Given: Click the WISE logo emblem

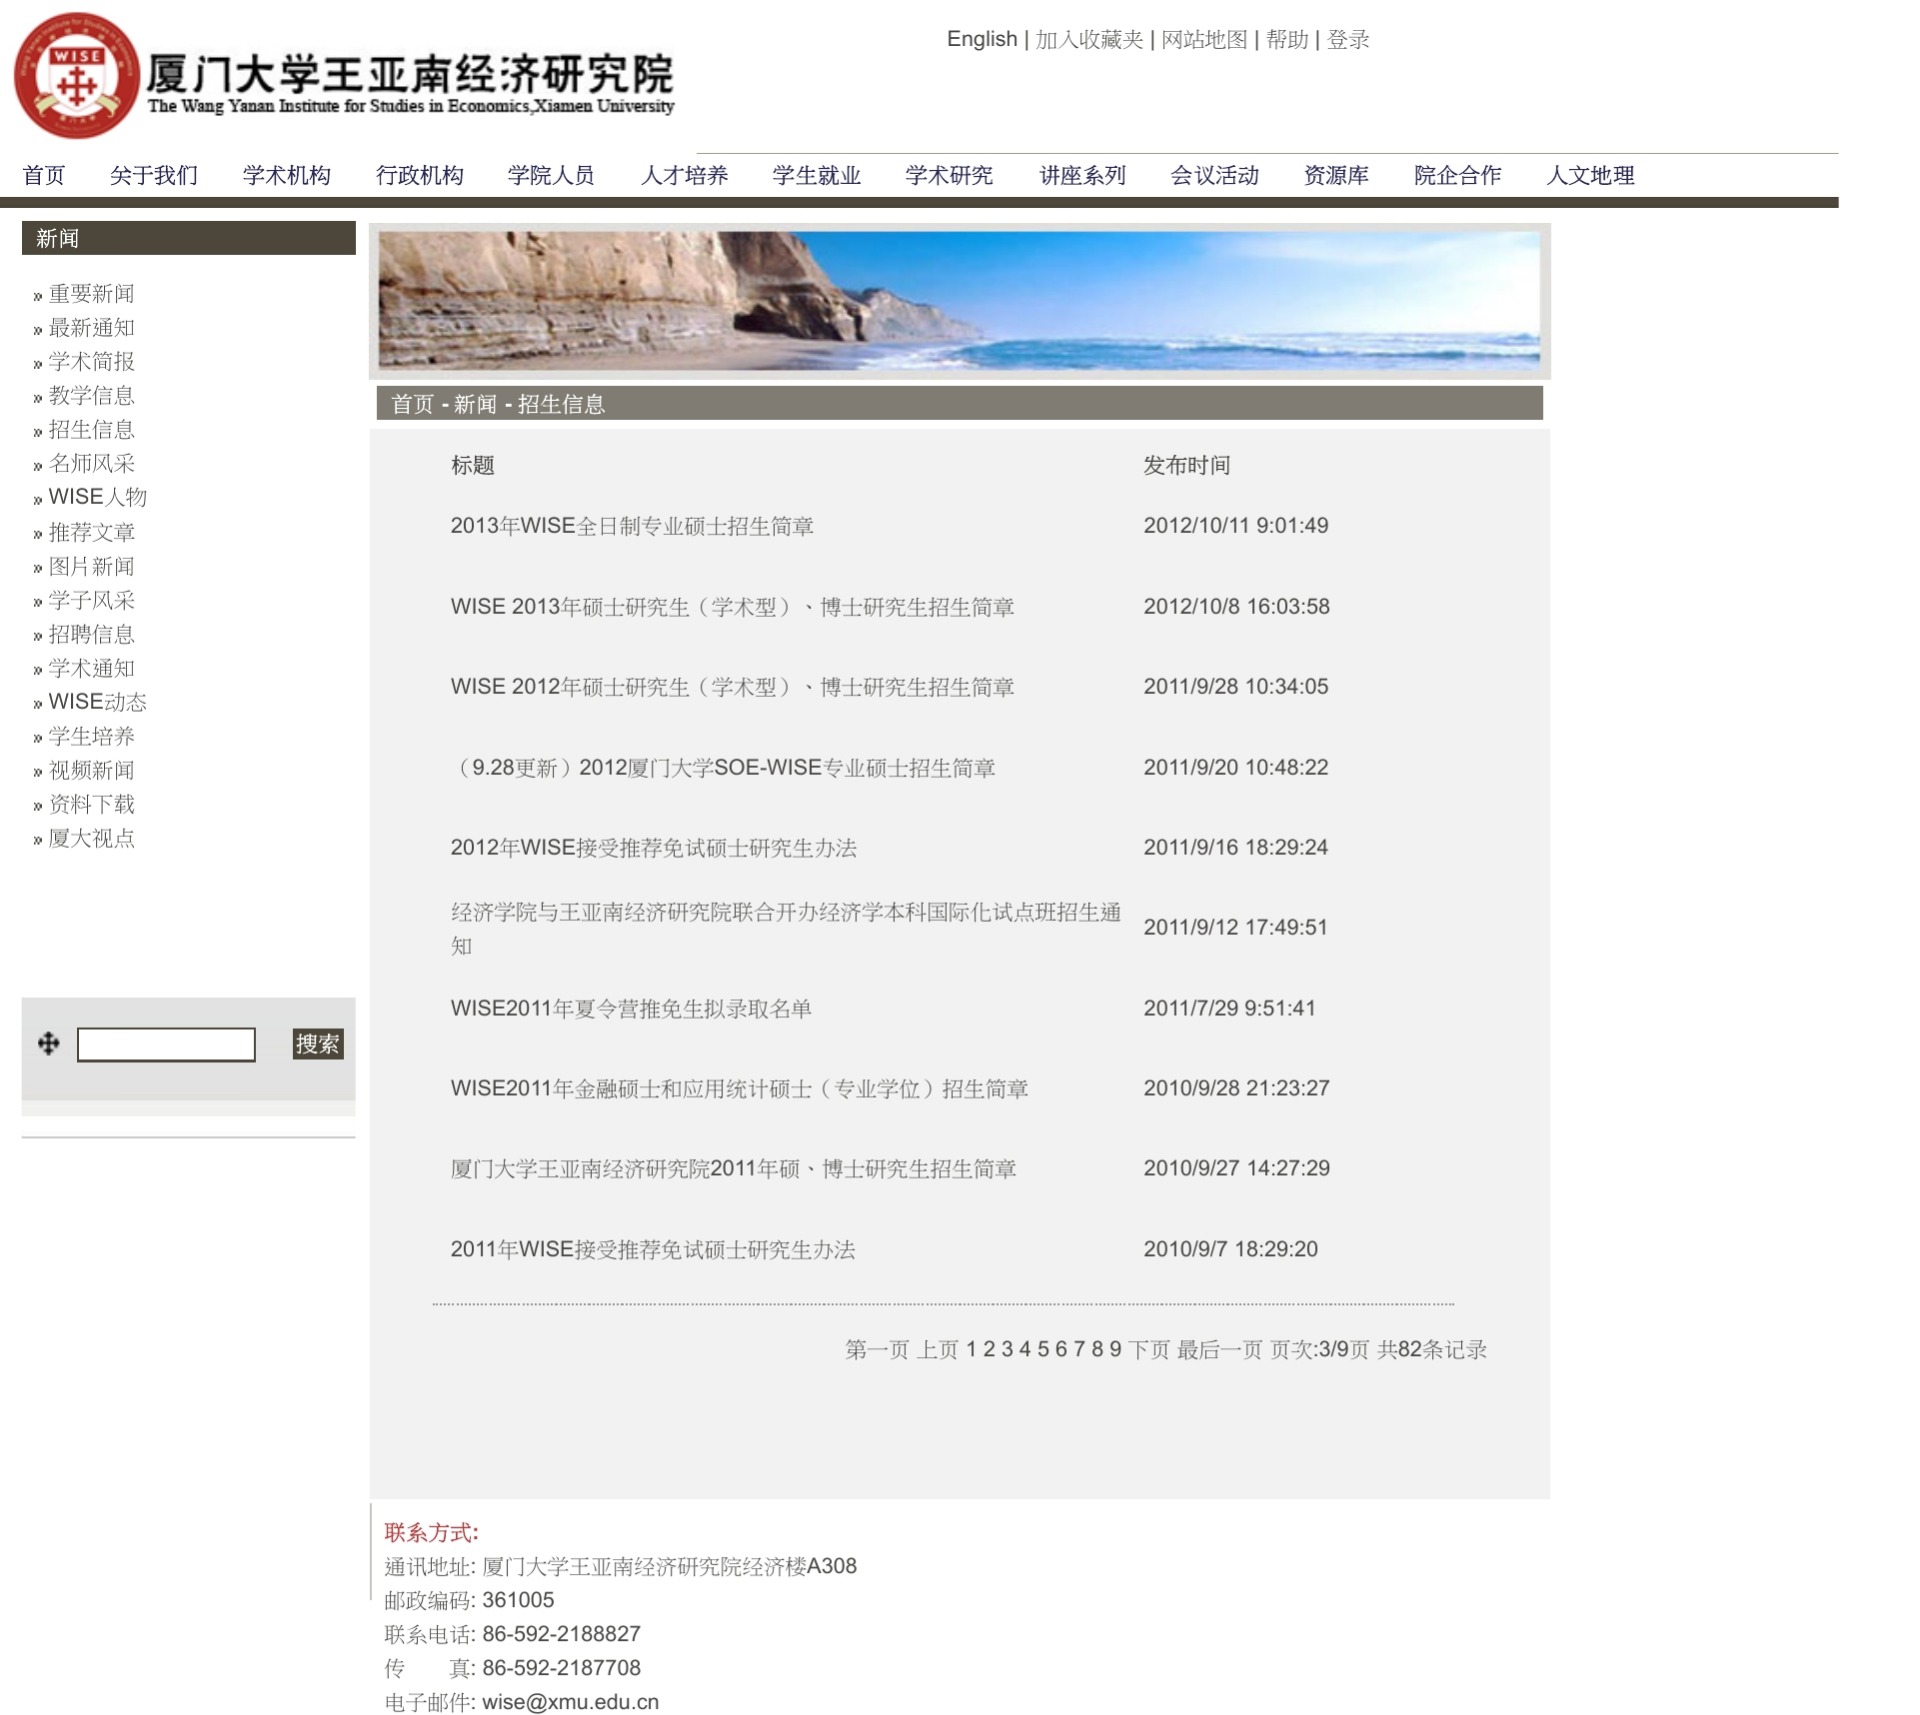Looking at the screenshot, I should tap(76, 76).
